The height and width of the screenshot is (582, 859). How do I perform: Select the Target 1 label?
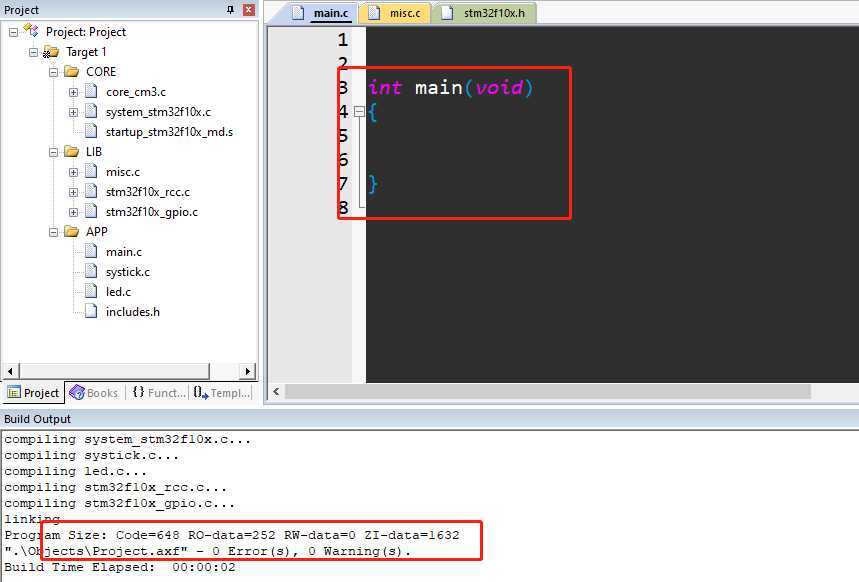click(86, 52)
